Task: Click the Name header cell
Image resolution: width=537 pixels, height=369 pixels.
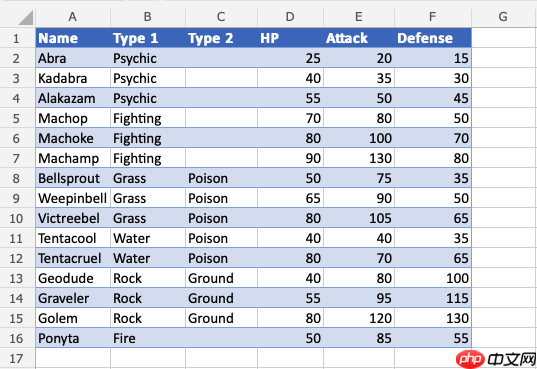Action: pyautogui.click(x=73, y=38)
